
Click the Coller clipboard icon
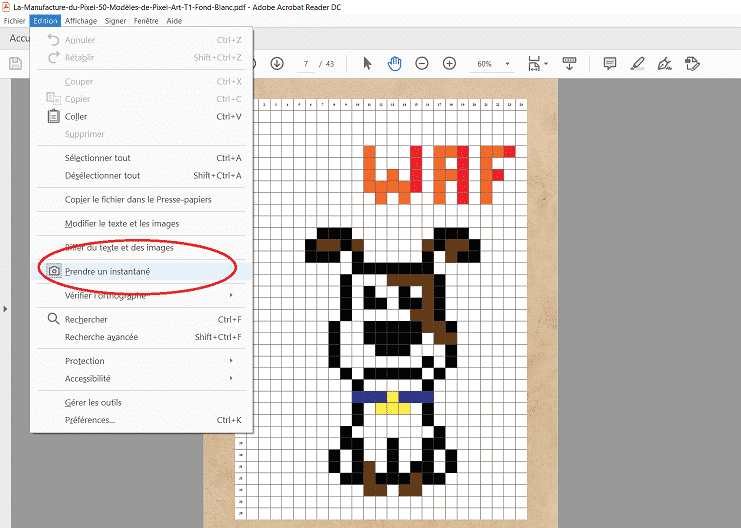point(54,116)
